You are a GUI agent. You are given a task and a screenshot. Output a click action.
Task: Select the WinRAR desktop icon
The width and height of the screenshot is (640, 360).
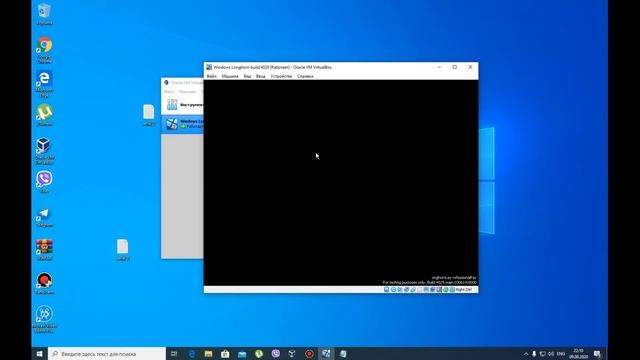[x=44, y=250]
